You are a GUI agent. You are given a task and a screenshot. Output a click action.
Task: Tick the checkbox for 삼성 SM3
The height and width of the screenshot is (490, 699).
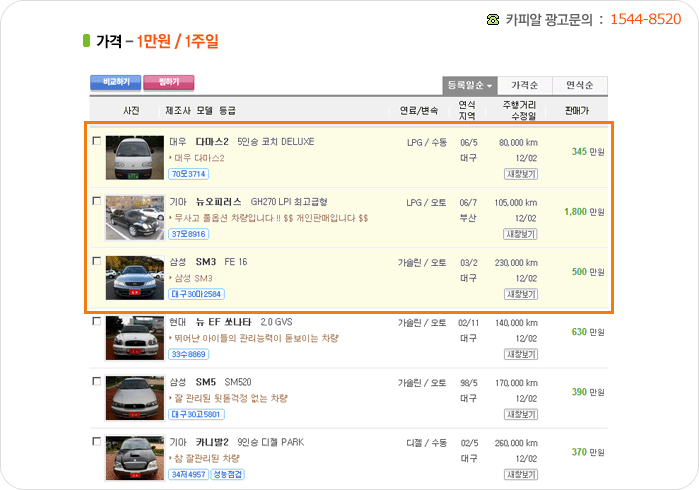(x=96, y=261)
